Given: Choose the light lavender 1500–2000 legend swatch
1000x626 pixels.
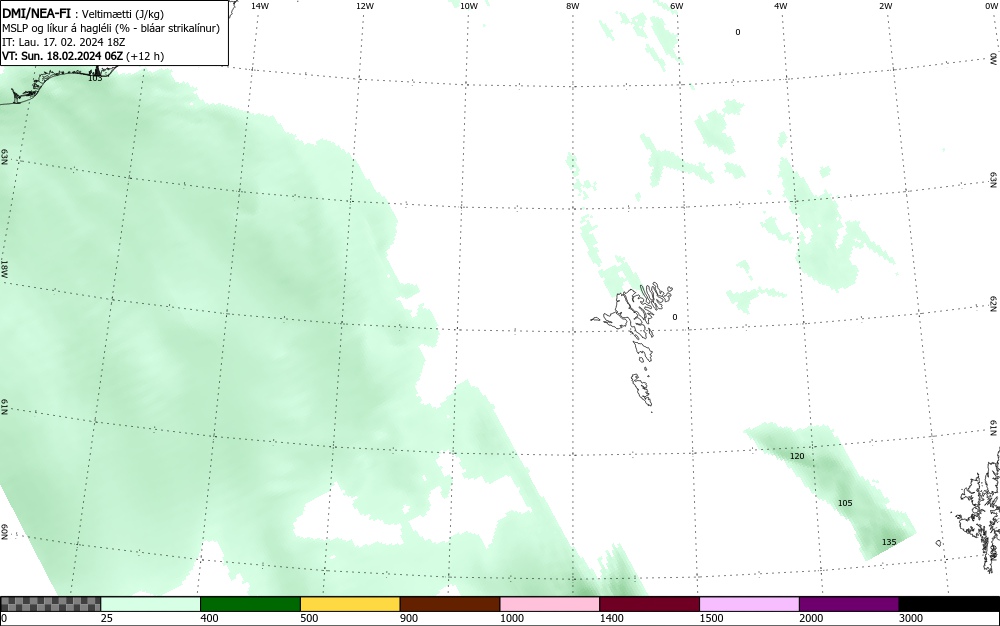Looking at the screenshot, I should [x=749, y=604].
